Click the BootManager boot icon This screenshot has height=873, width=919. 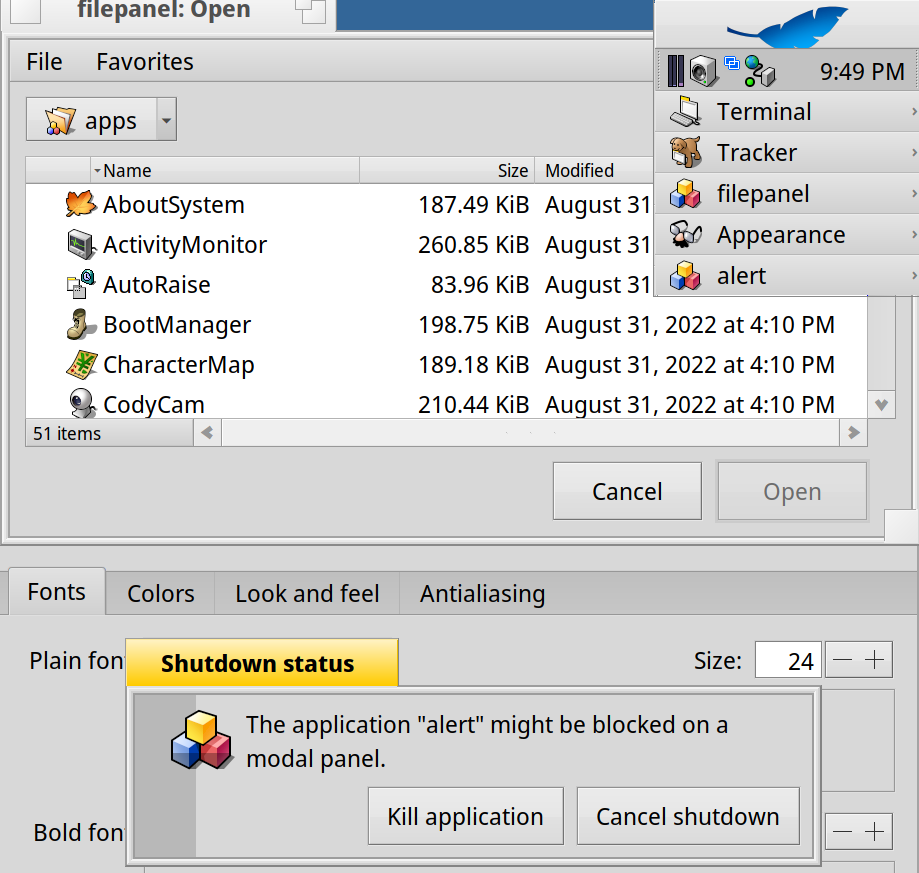pyautogui.click(x=80, y=325)
